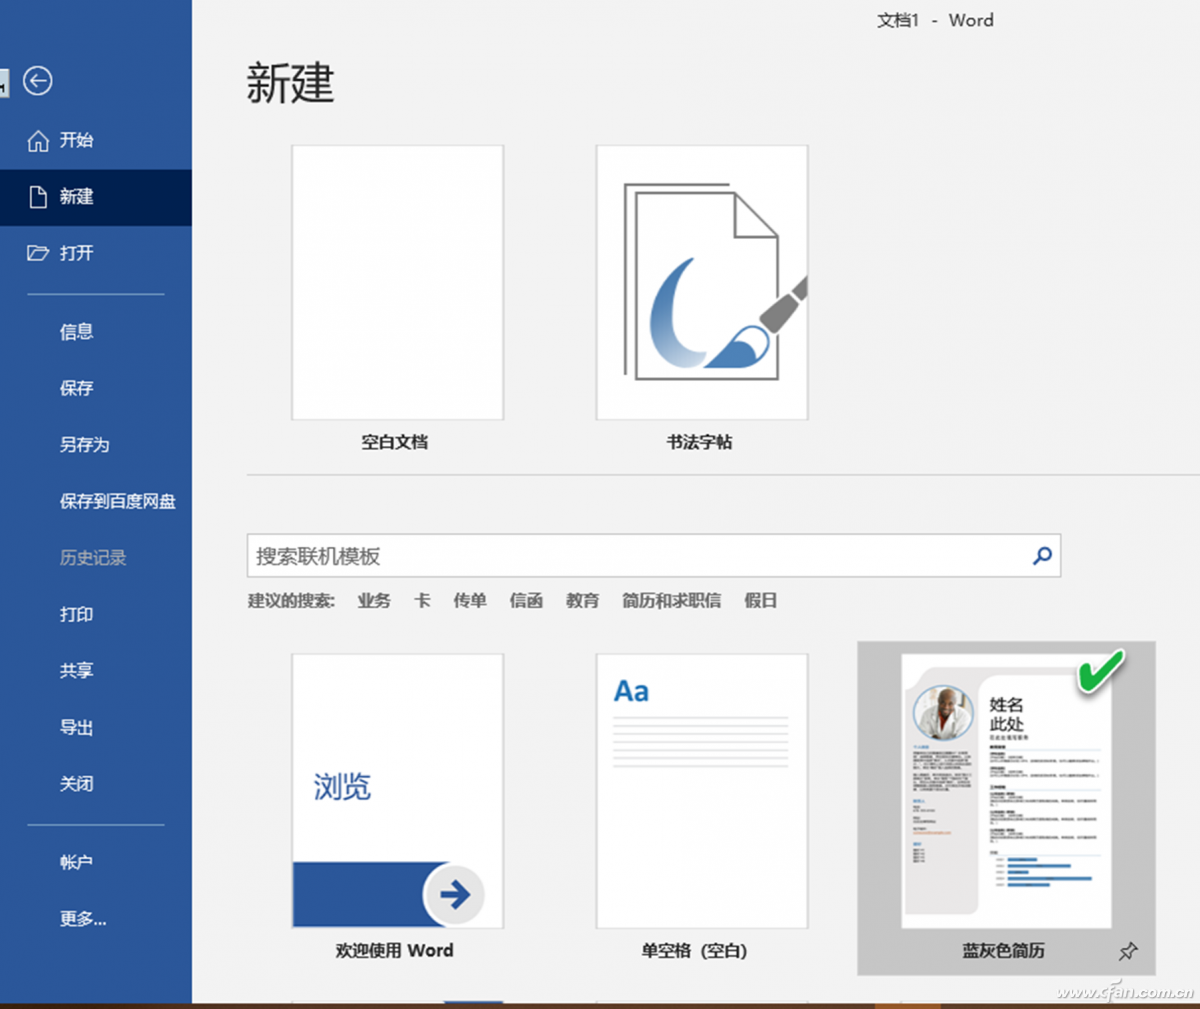Open 简历和求职信 suggested search
This screenshot has height=1009, width=1200.
pyautogui.click(x=672, y=601)
